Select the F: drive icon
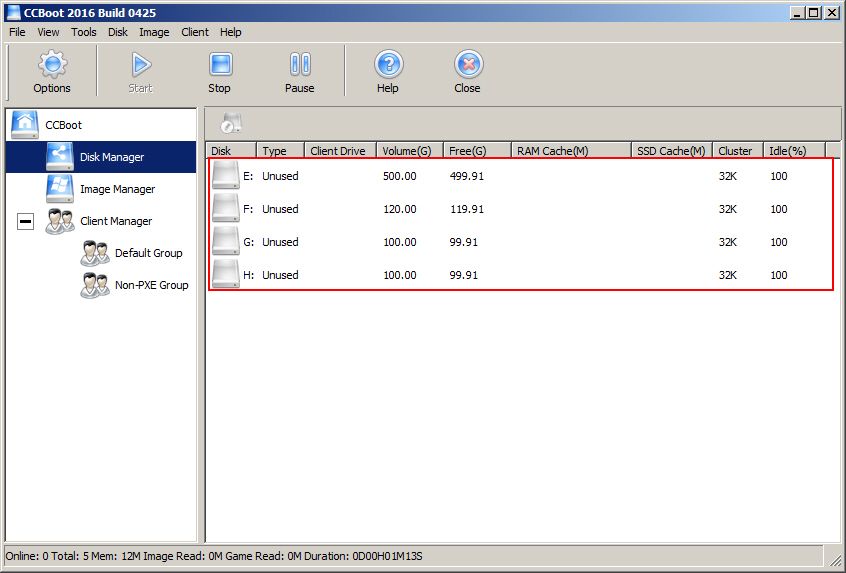846x573 pixels. click(226, 208)
